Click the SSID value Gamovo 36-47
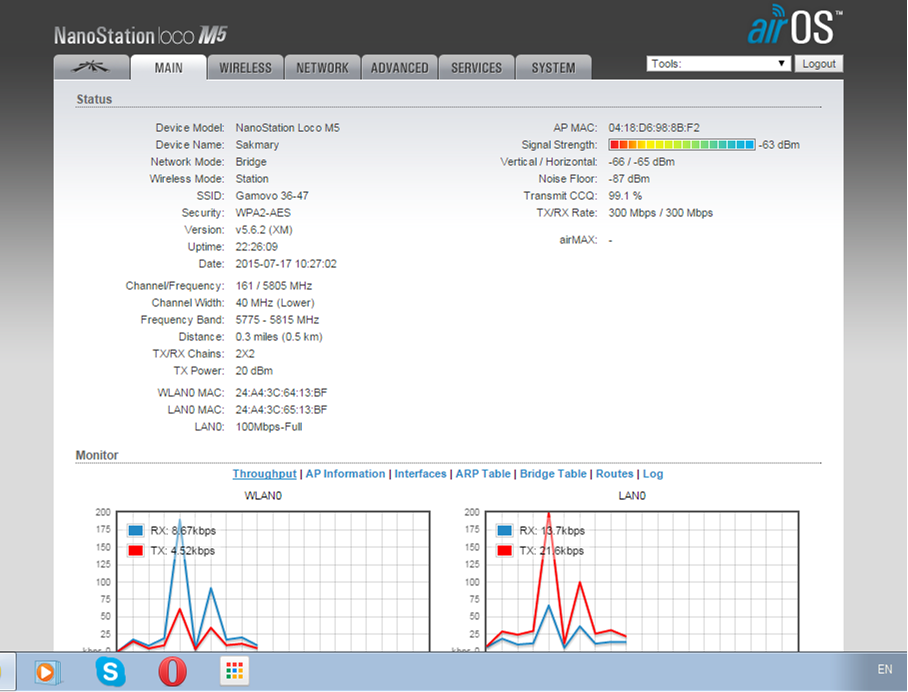908x692 pixels. click(272, 196)
